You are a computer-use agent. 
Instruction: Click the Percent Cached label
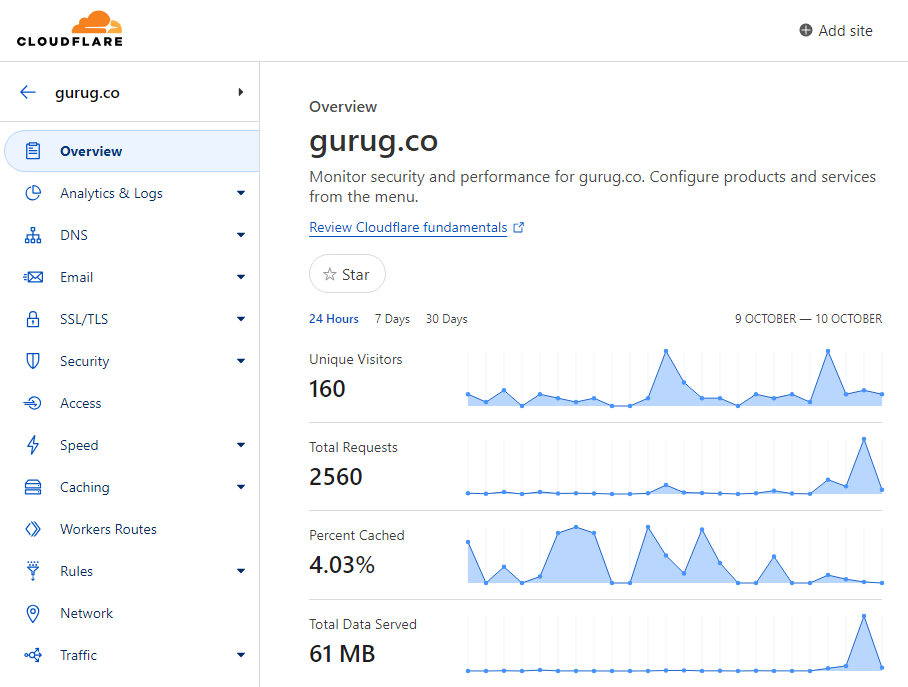pyautogui.click(x=357, y=536)
